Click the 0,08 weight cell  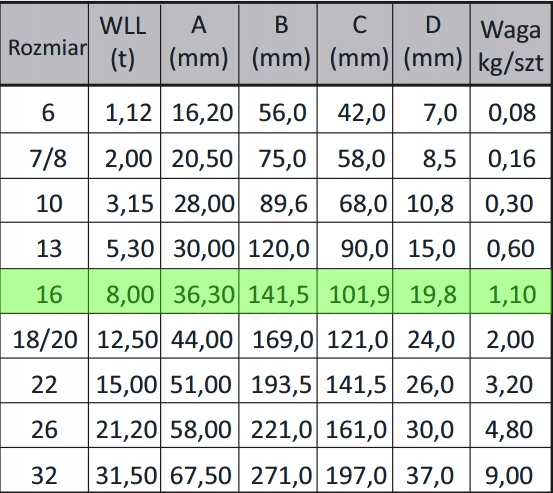coord(511,110)
